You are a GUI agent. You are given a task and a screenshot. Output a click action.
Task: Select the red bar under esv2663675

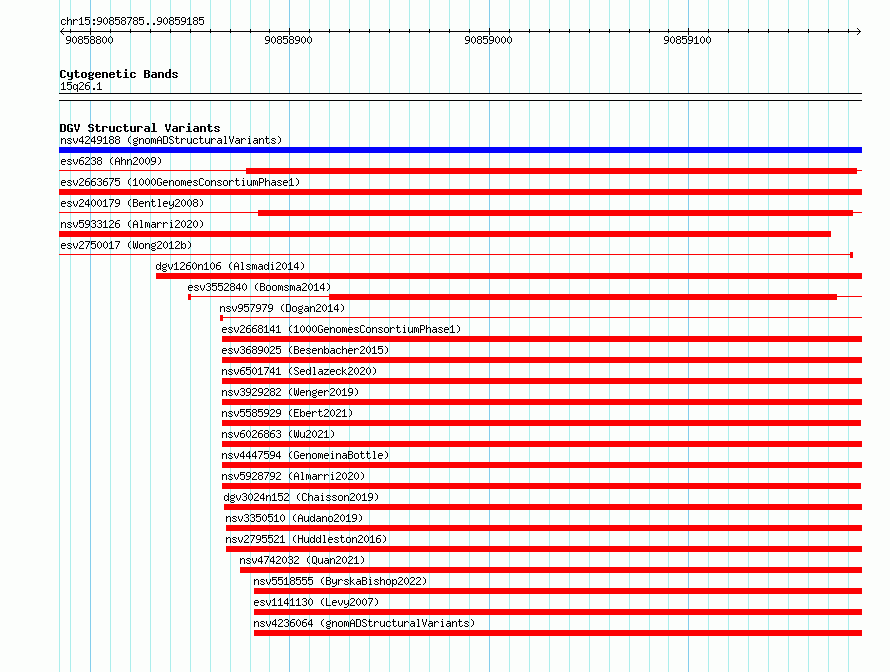[460, 192]
